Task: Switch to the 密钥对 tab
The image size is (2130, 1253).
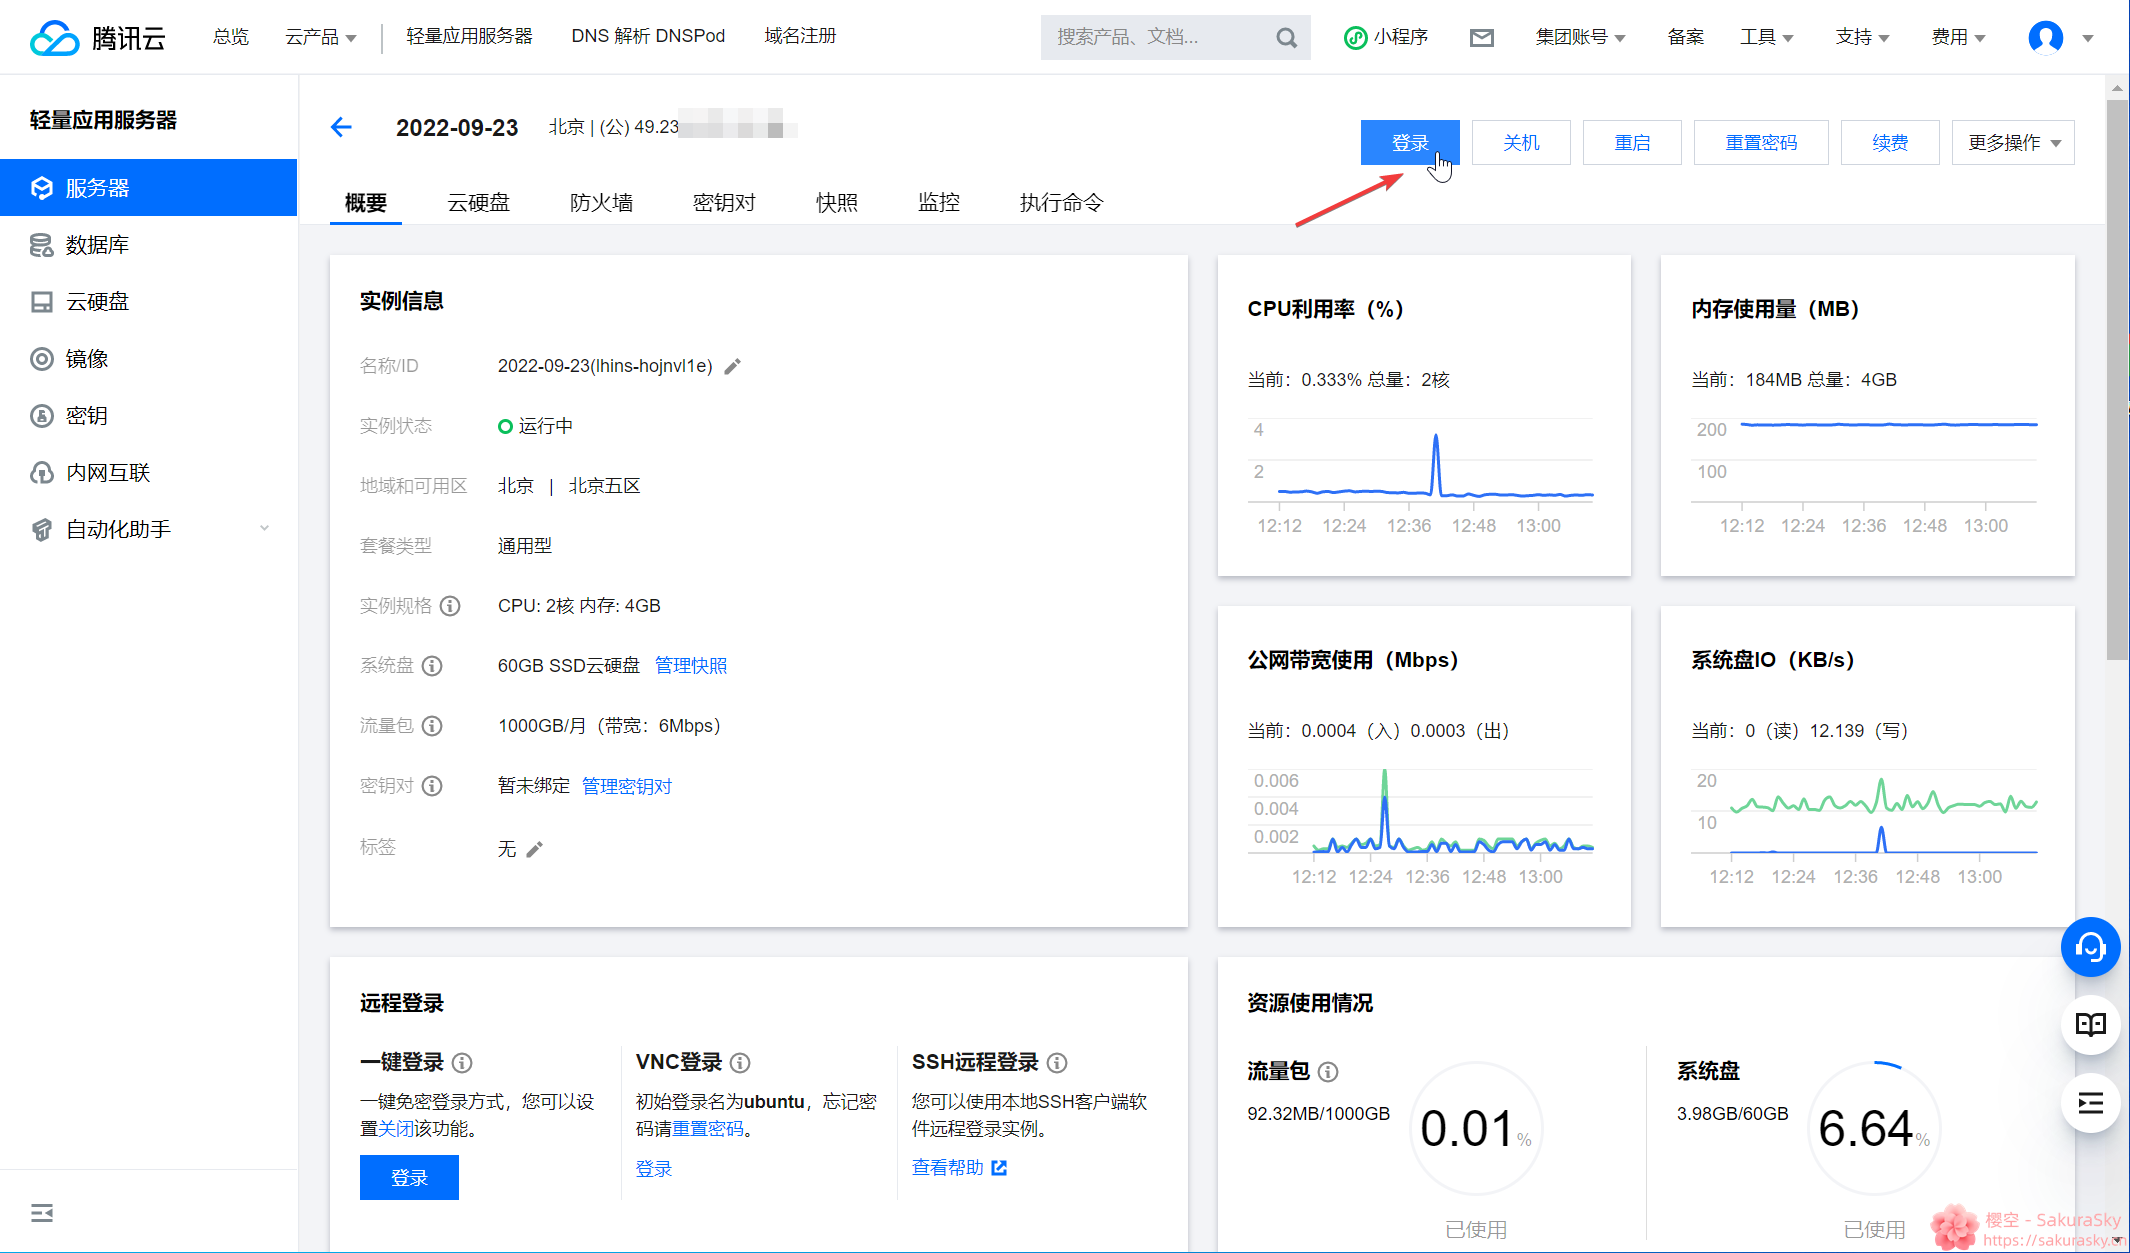Action: pos(724,203)
